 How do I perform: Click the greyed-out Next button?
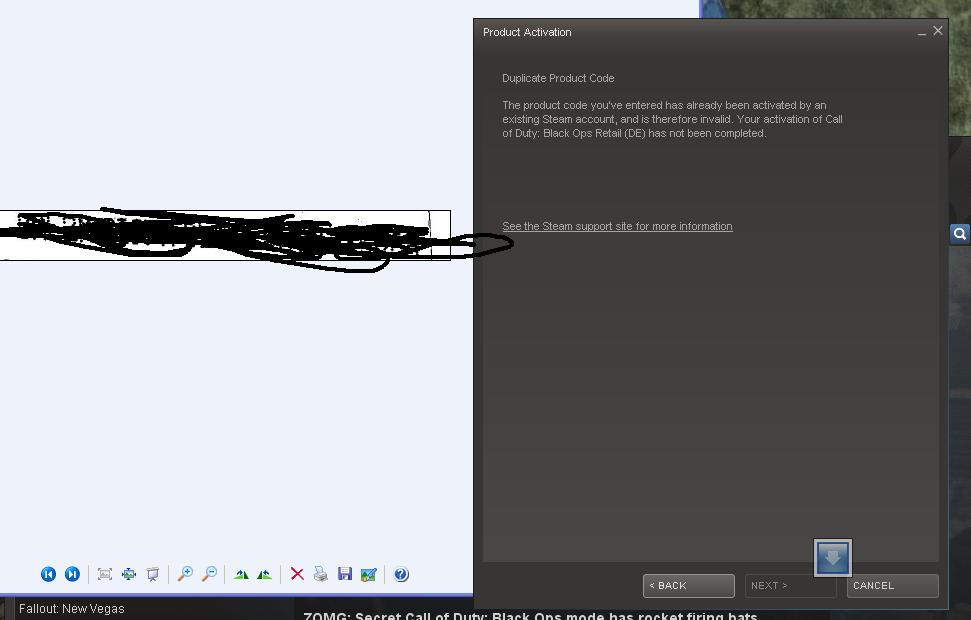[790, 585]
